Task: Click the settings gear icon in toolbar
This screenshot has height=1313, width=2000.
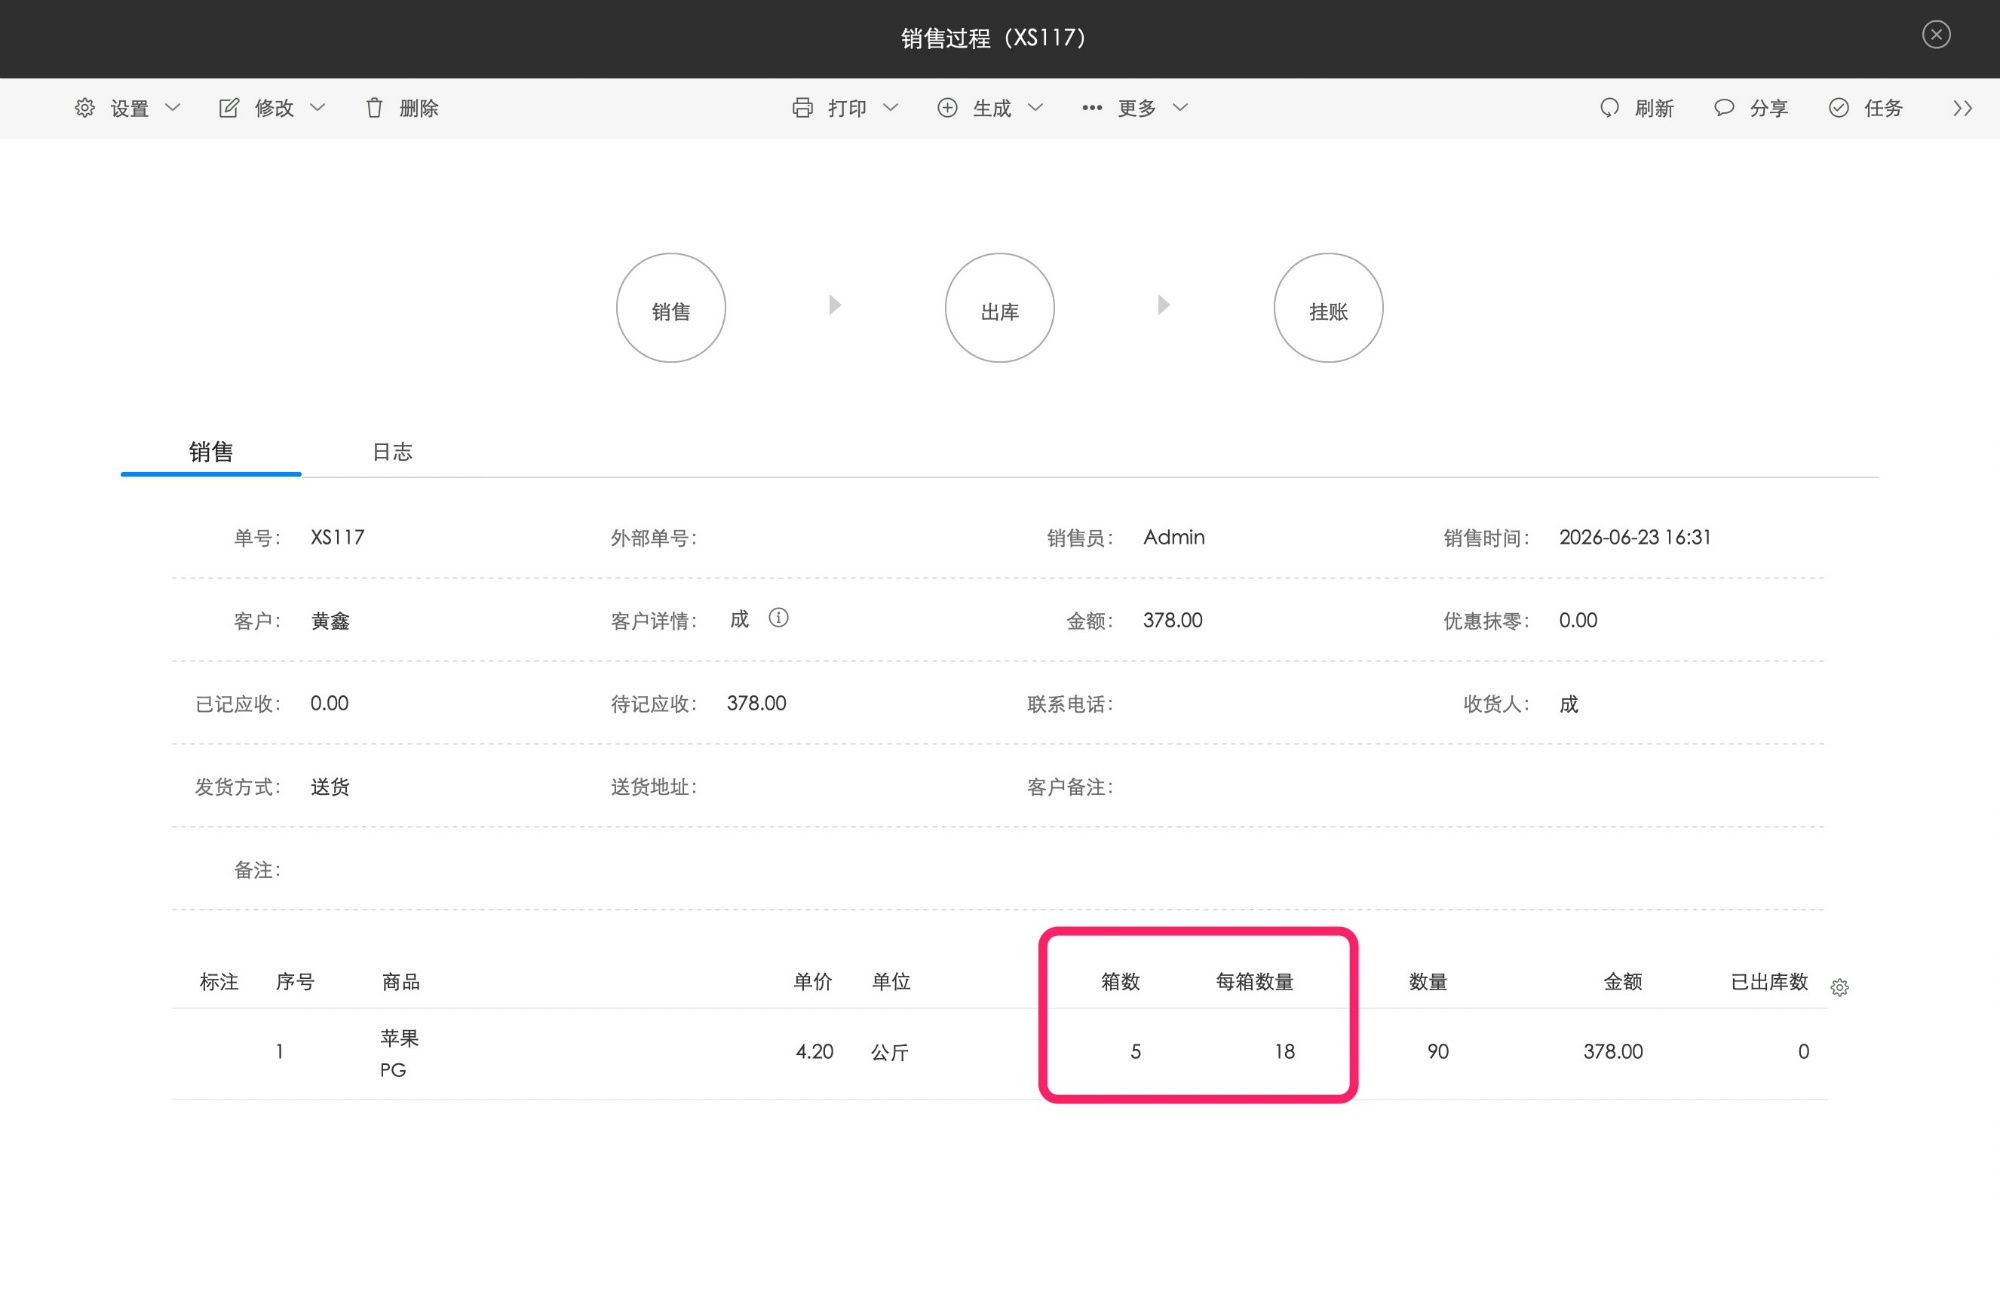Action: click(85, 107)
